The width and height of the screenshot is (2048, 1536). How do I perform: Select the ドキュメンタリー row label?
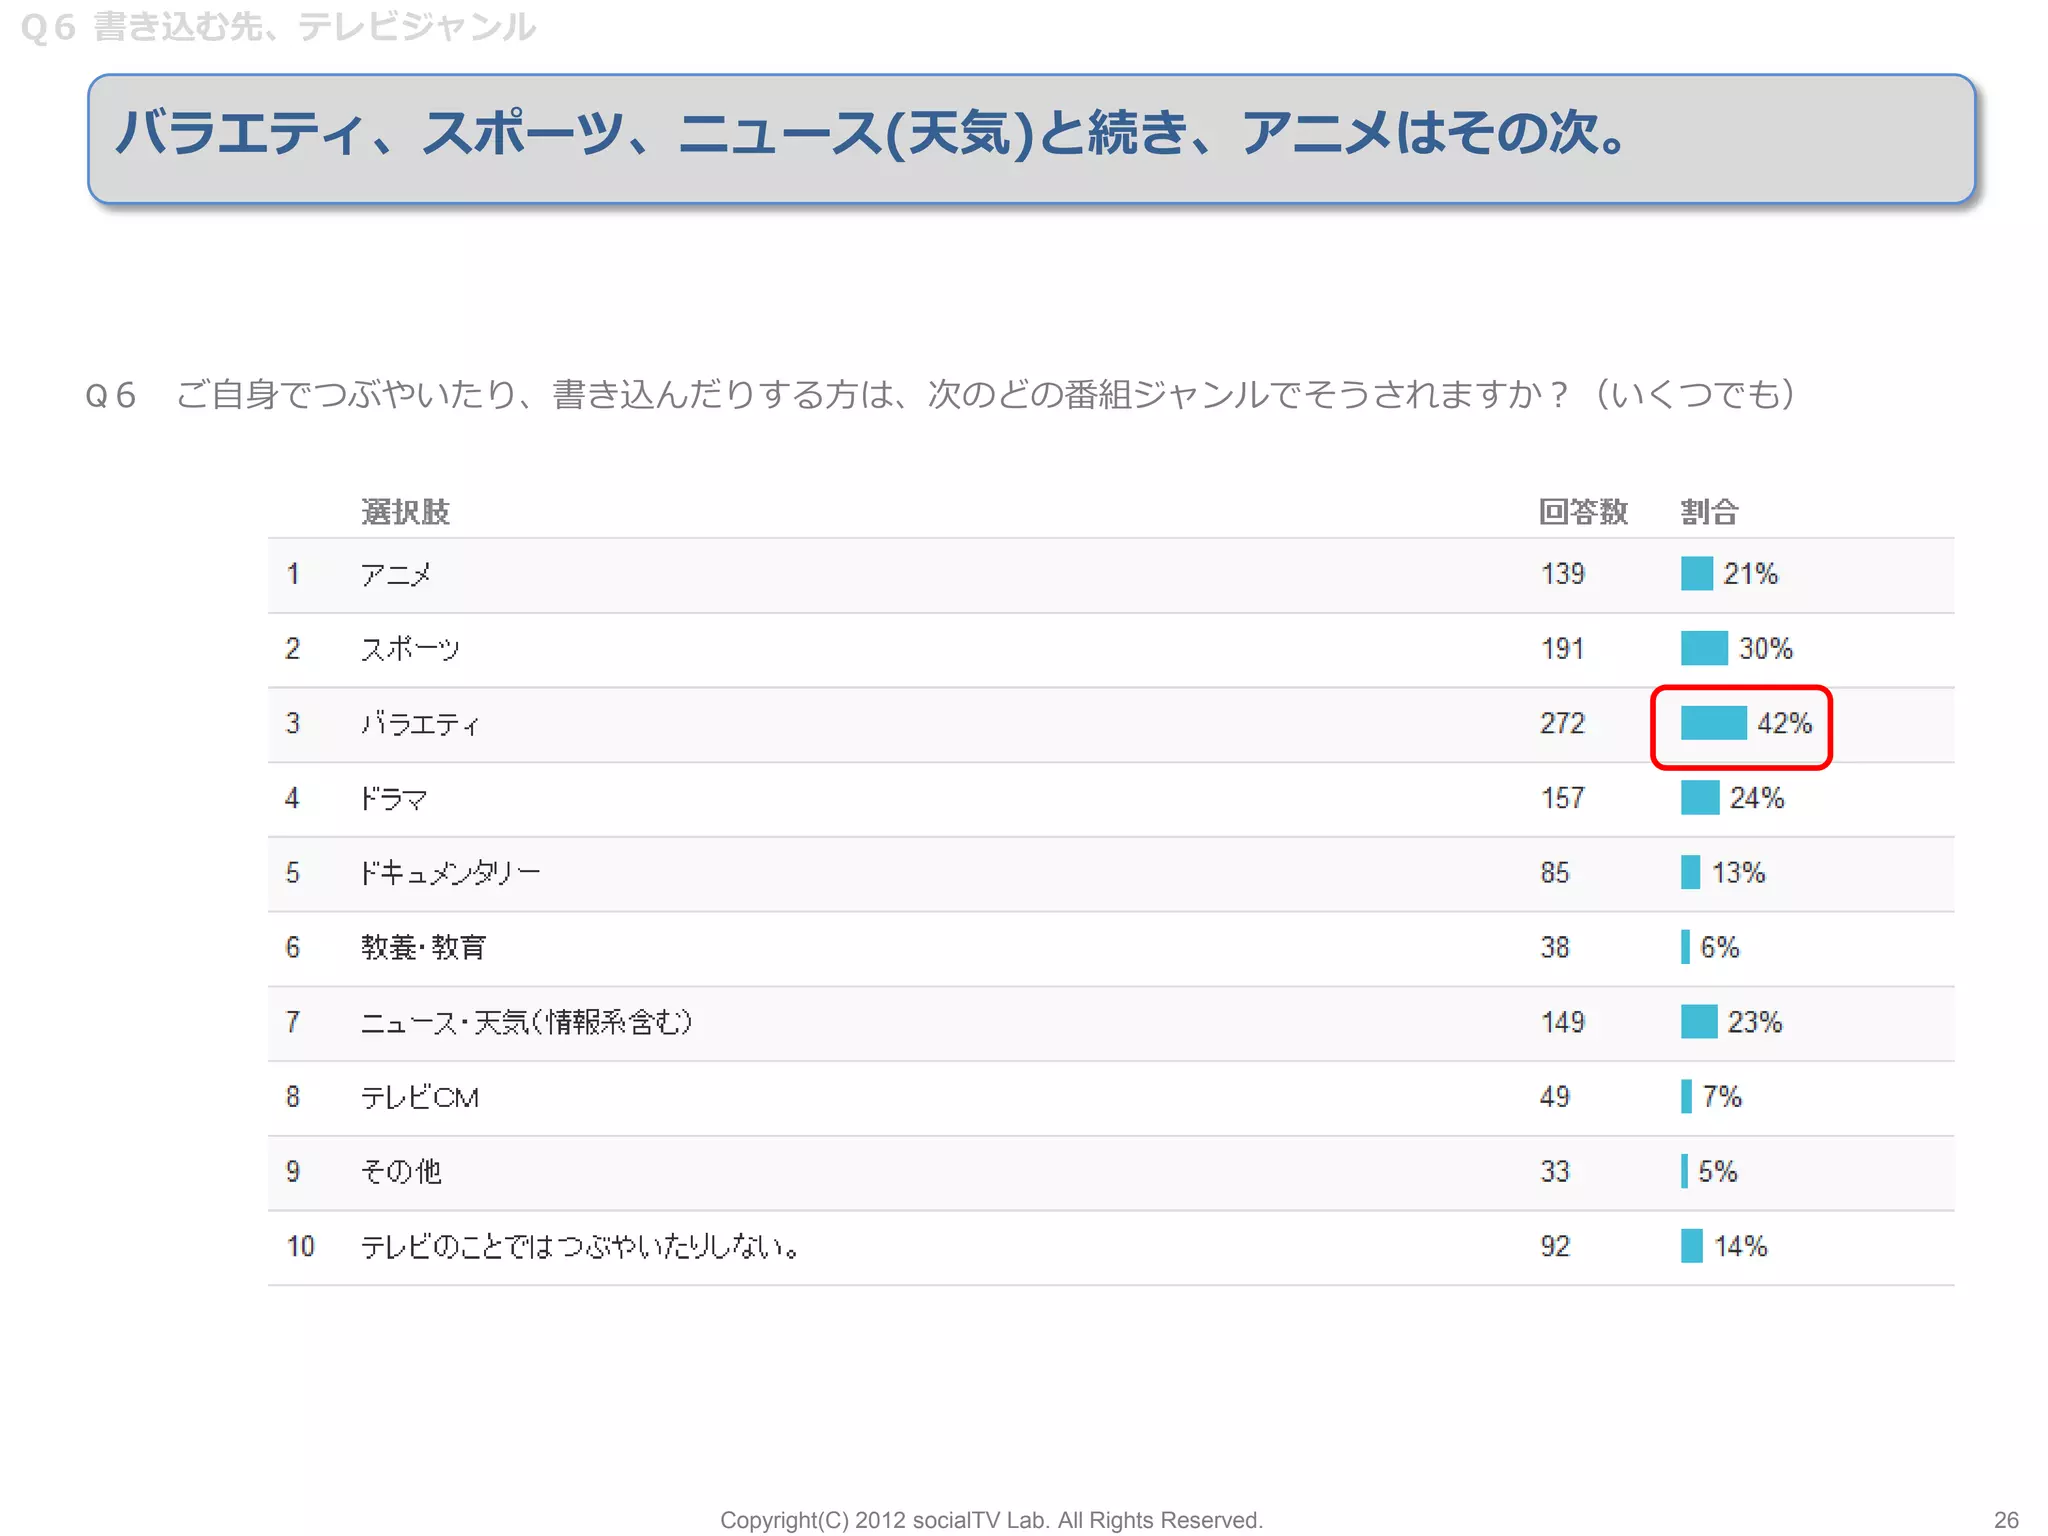tap(450, 873)
